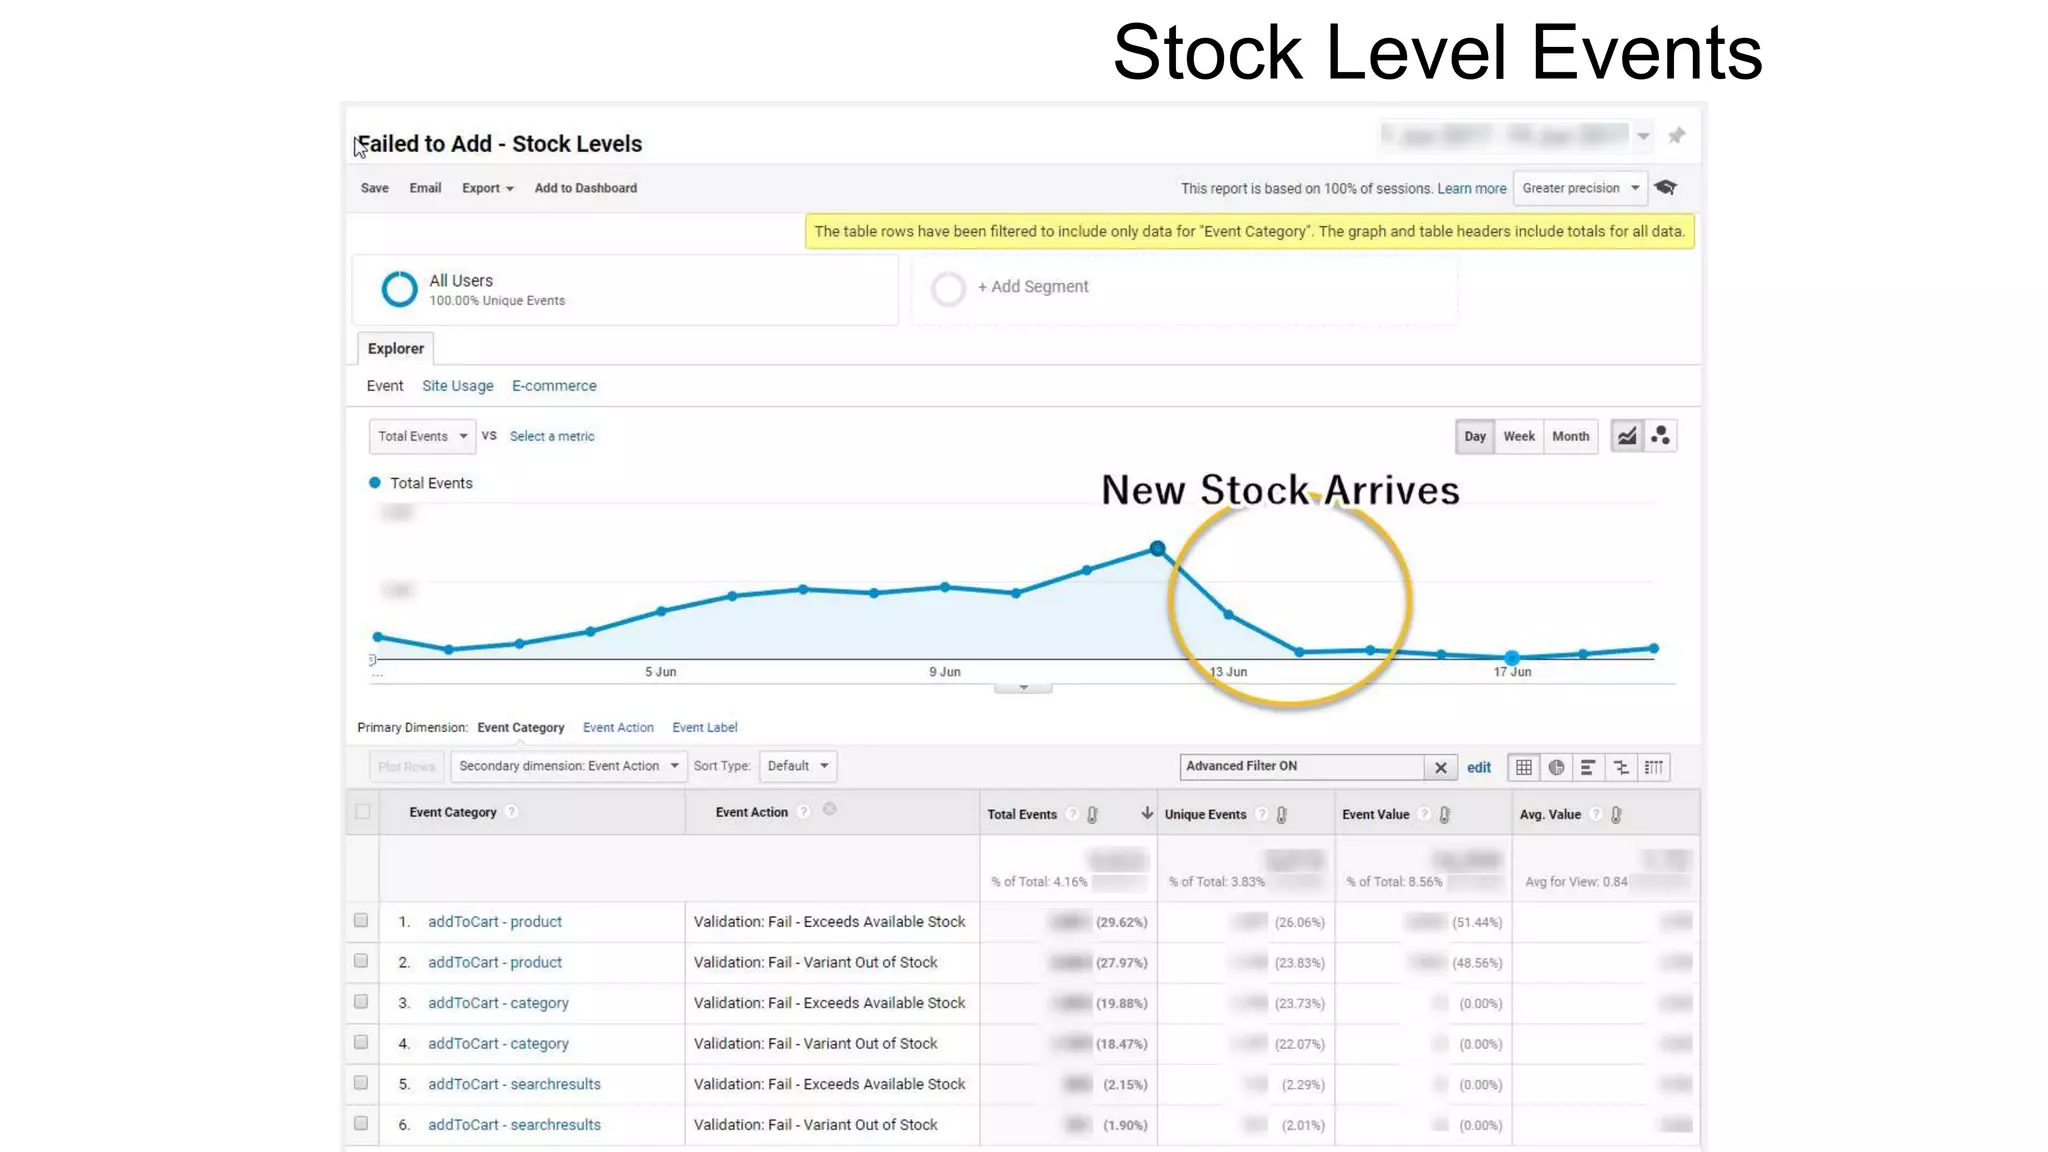Check row 2 addToCart - product checkbox
The height and width of the screenshot is (1152, 2048).
(x=361, y=961)
